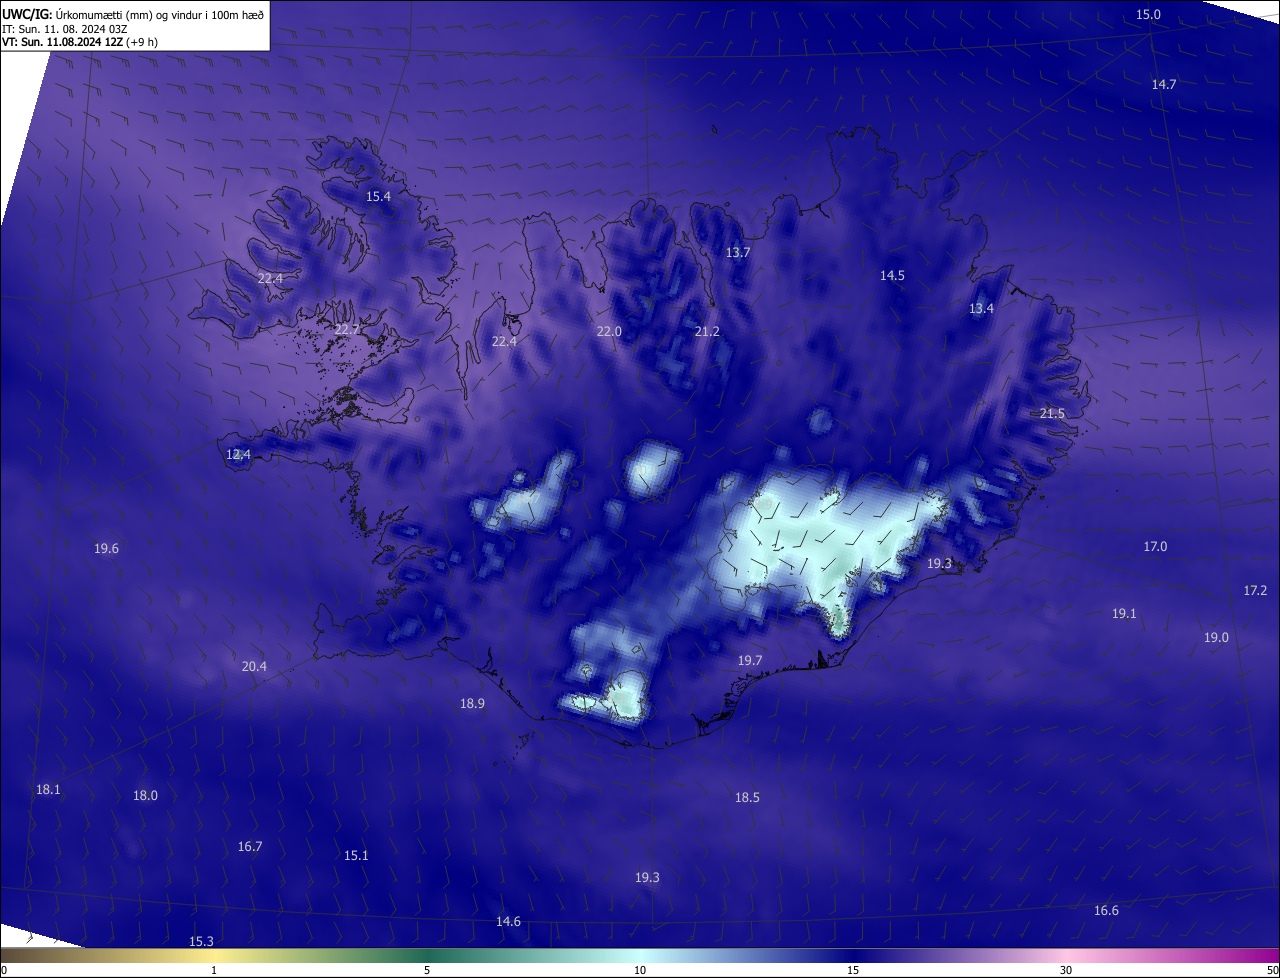Click the colorbar tick label 30
The image size is (1280, 978).
(x=1066, y=971)
